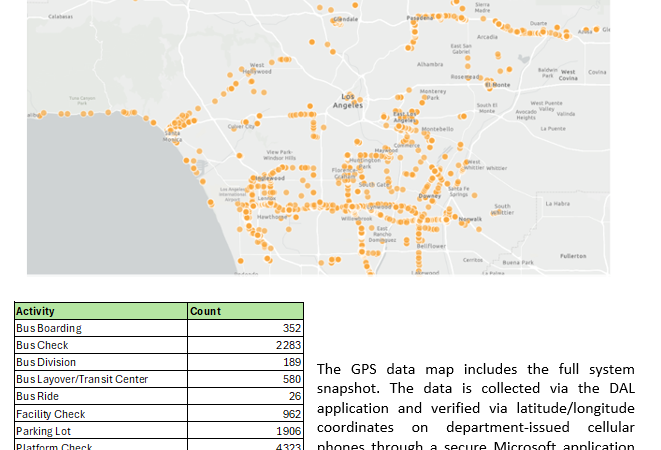Screen dimensions: 661x450
Task: Click the Los Angeles label on map
Action: pos(347,101)
